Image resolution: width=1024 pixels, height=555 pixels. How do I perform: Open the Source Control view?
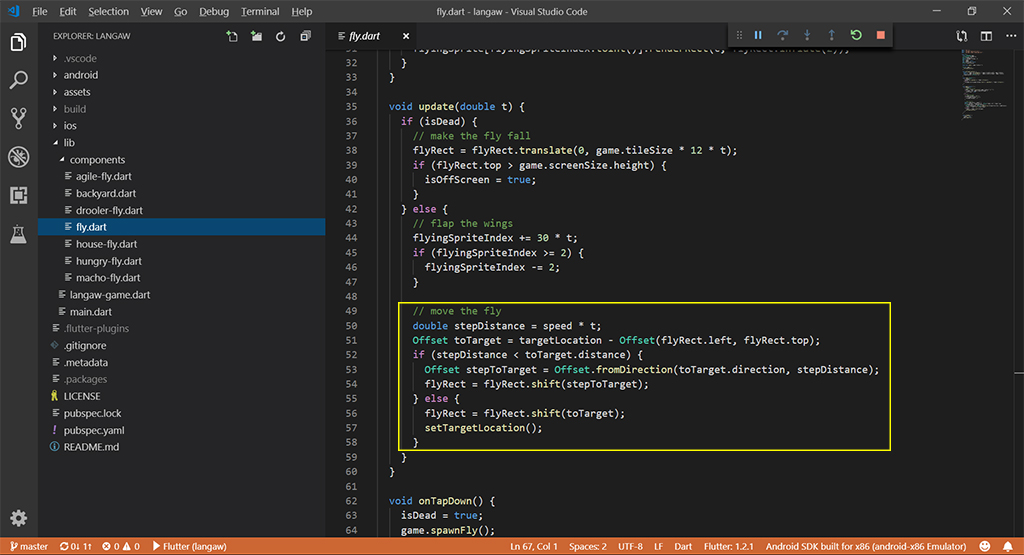[18, 118]
